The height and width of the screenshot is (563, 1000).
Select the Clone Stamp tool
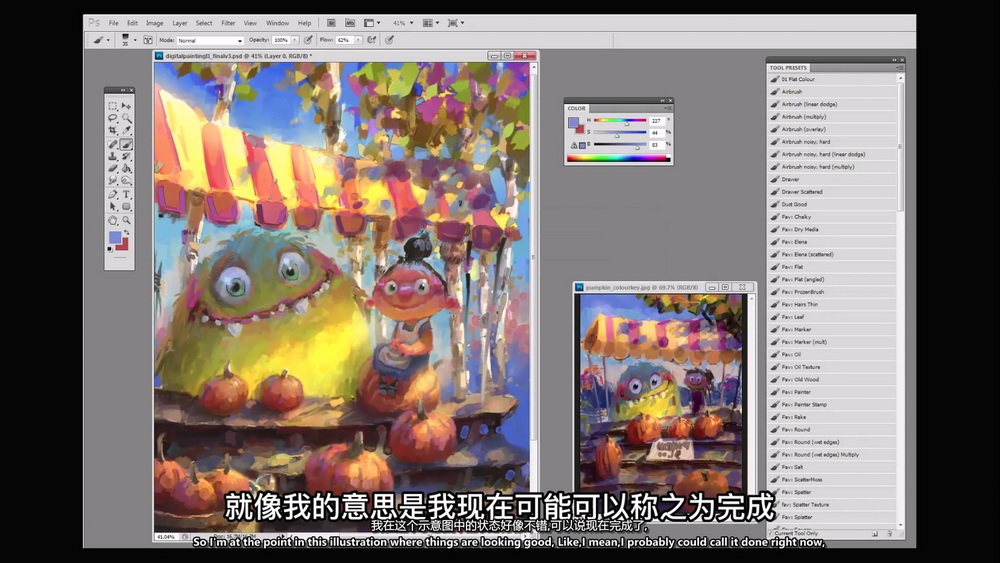click(x=113, y=156)
